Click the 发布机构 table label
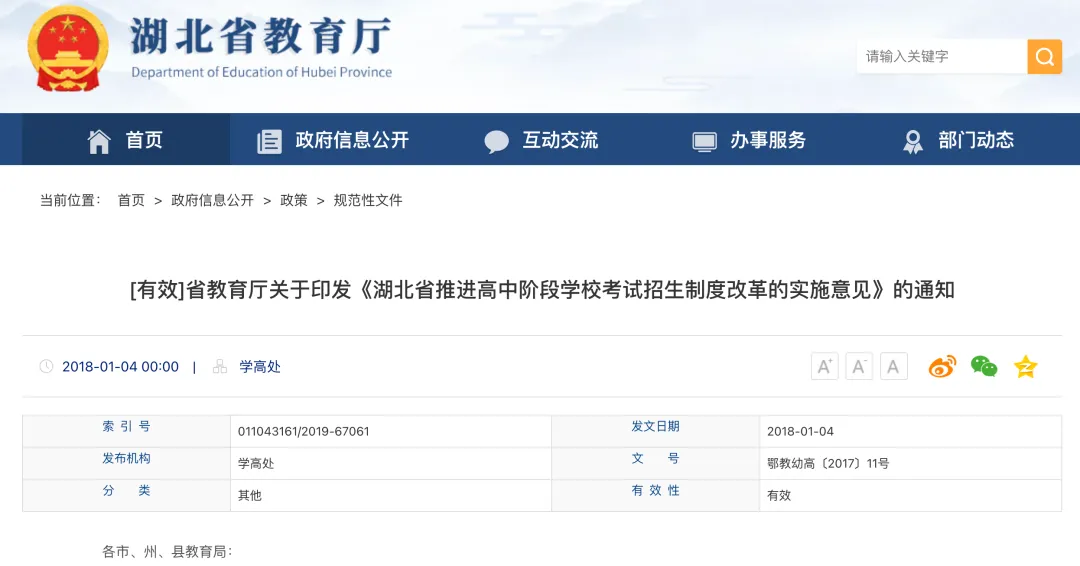 [126, 459]
